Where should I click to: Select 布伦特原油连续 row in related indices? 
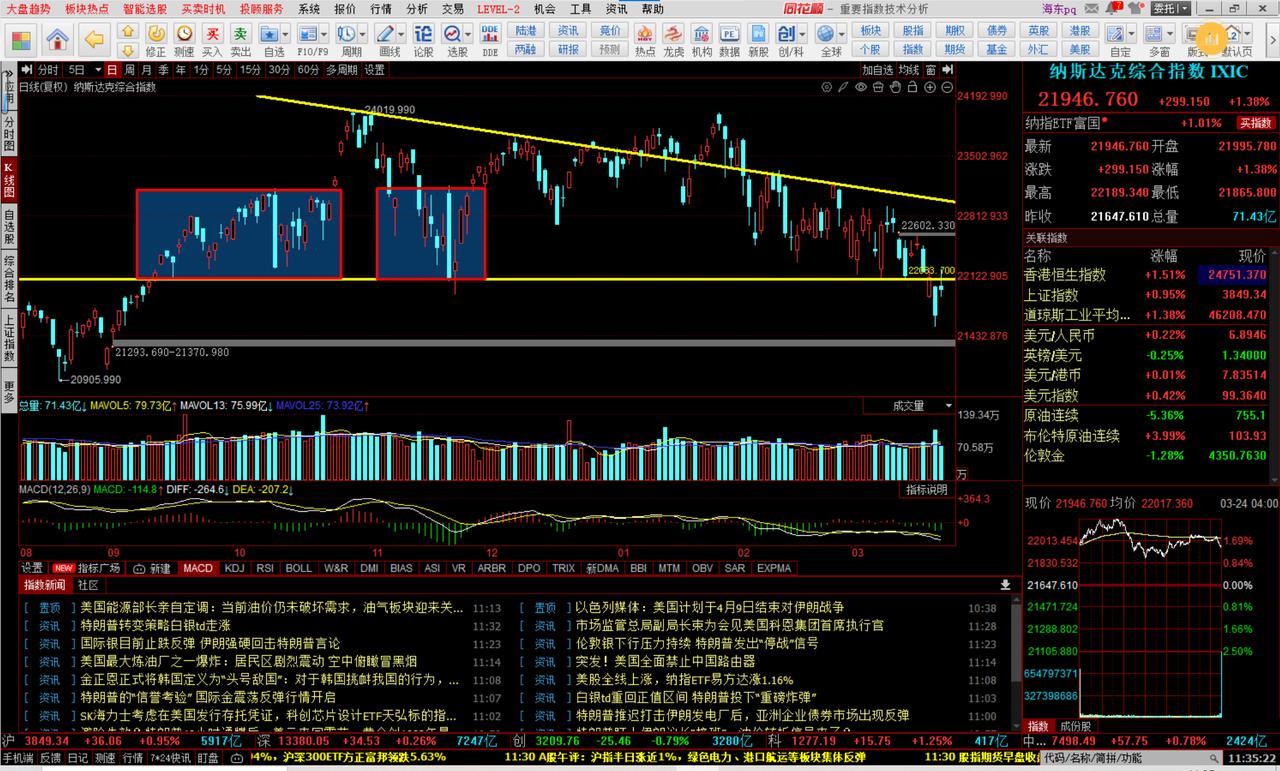(x=1150, y=436)
